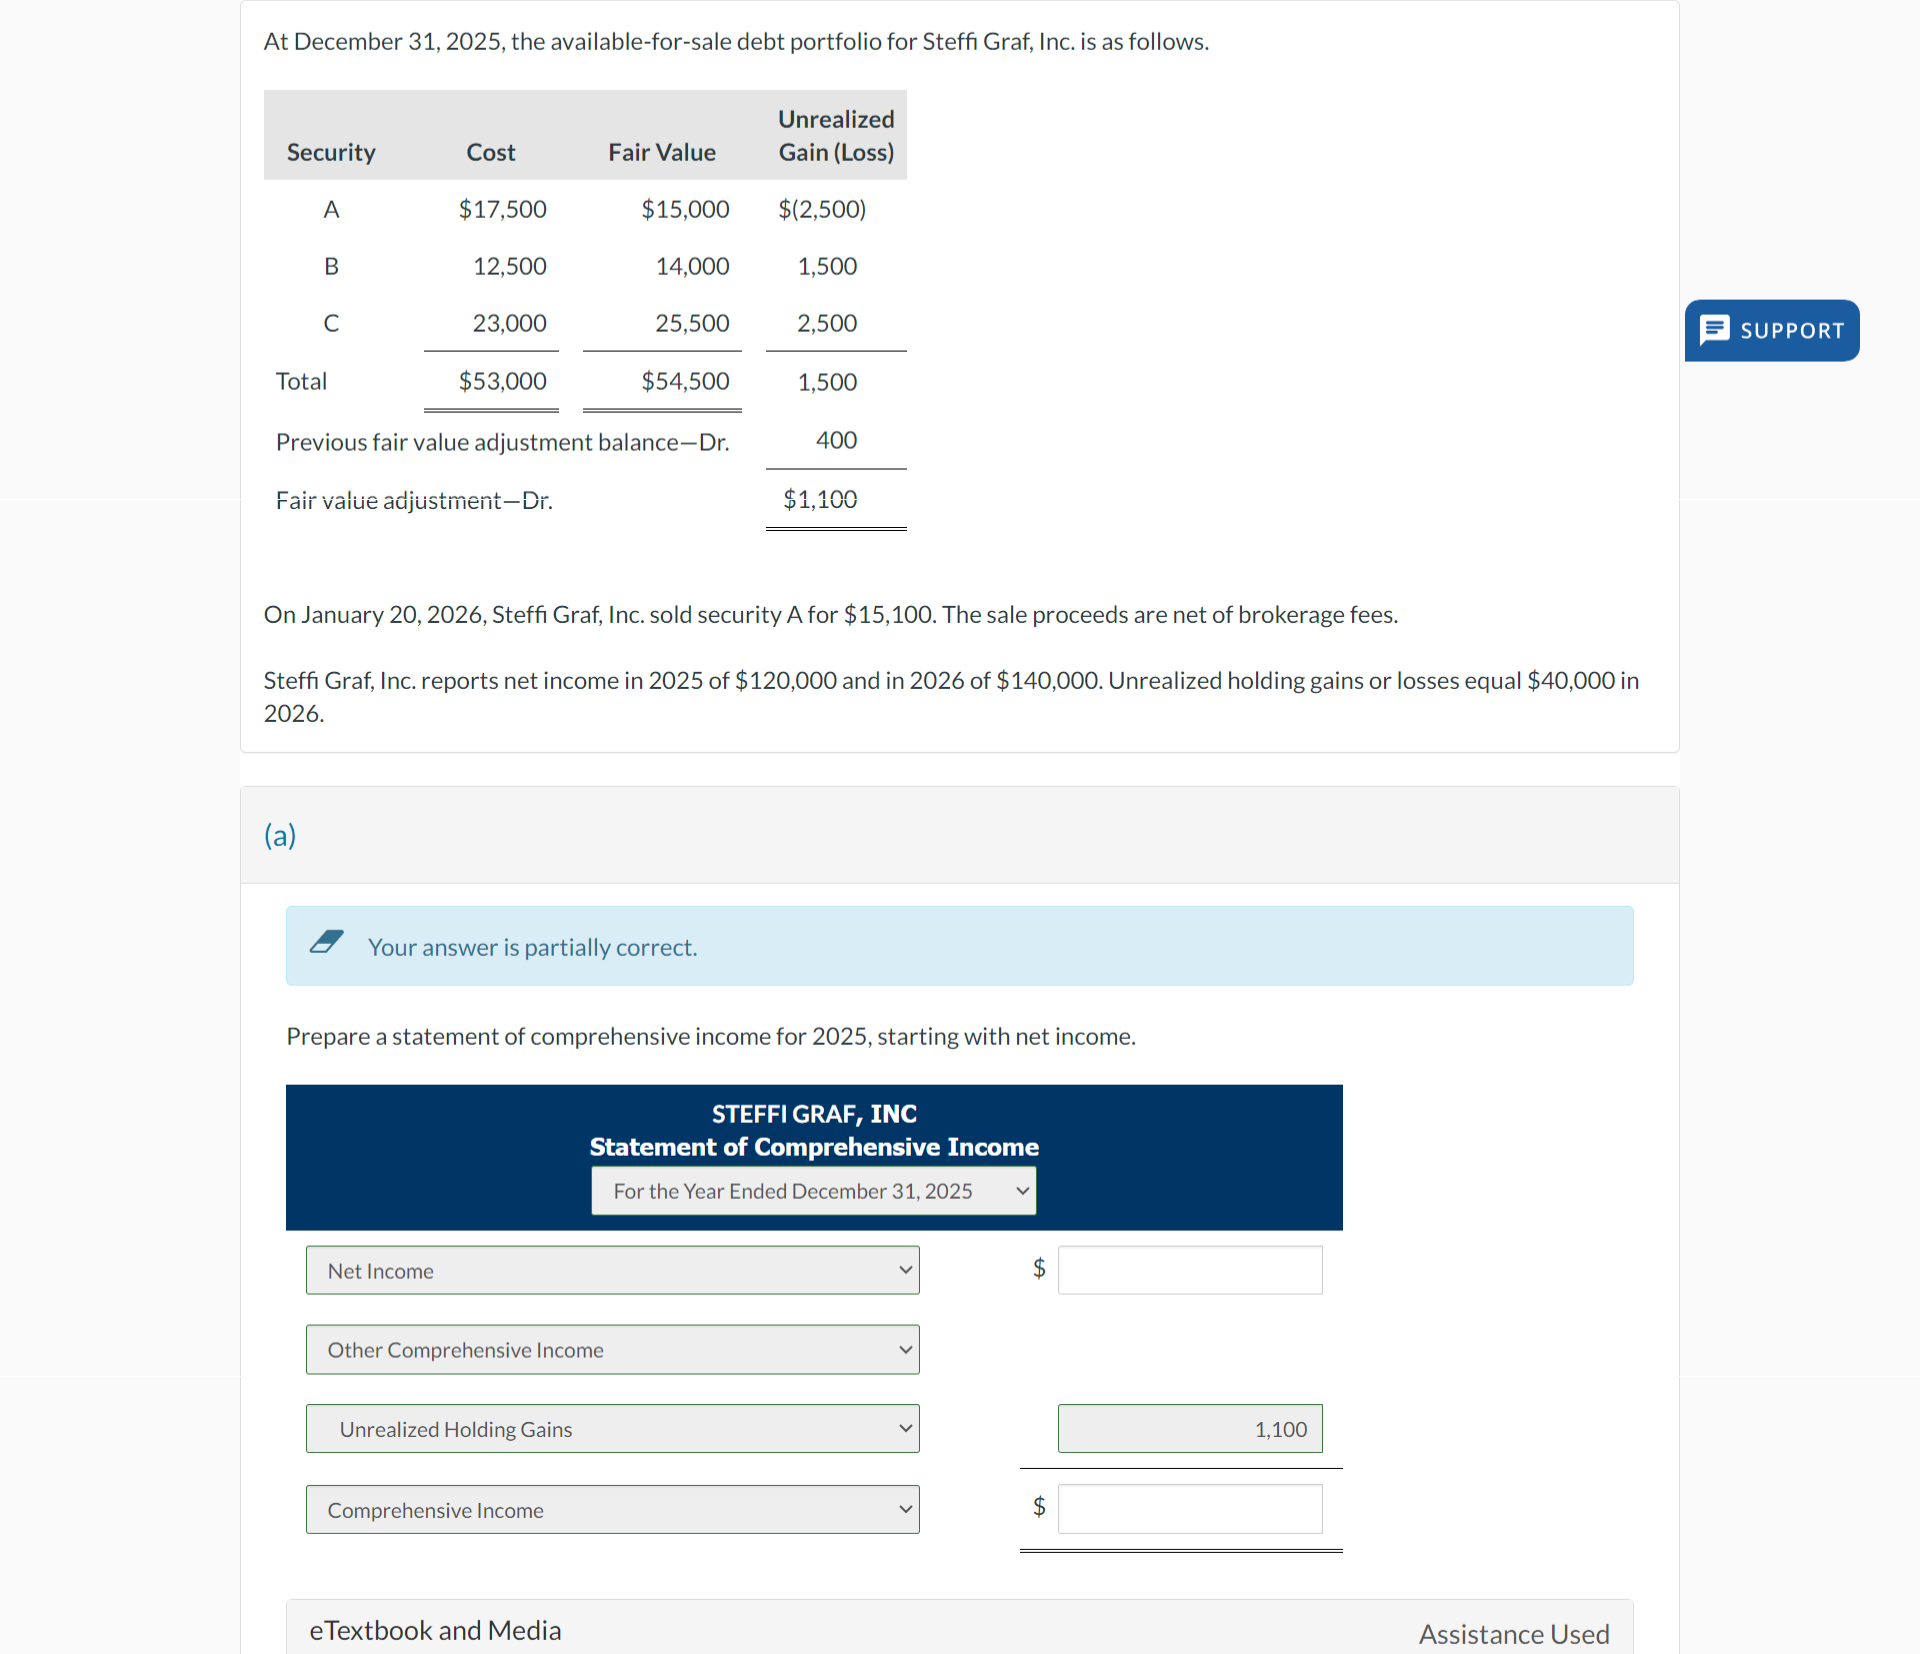Screen dimensions: 1920x1654
Task: Click the Unrealized Gain (Loss) column header
Action: [836, 136]
